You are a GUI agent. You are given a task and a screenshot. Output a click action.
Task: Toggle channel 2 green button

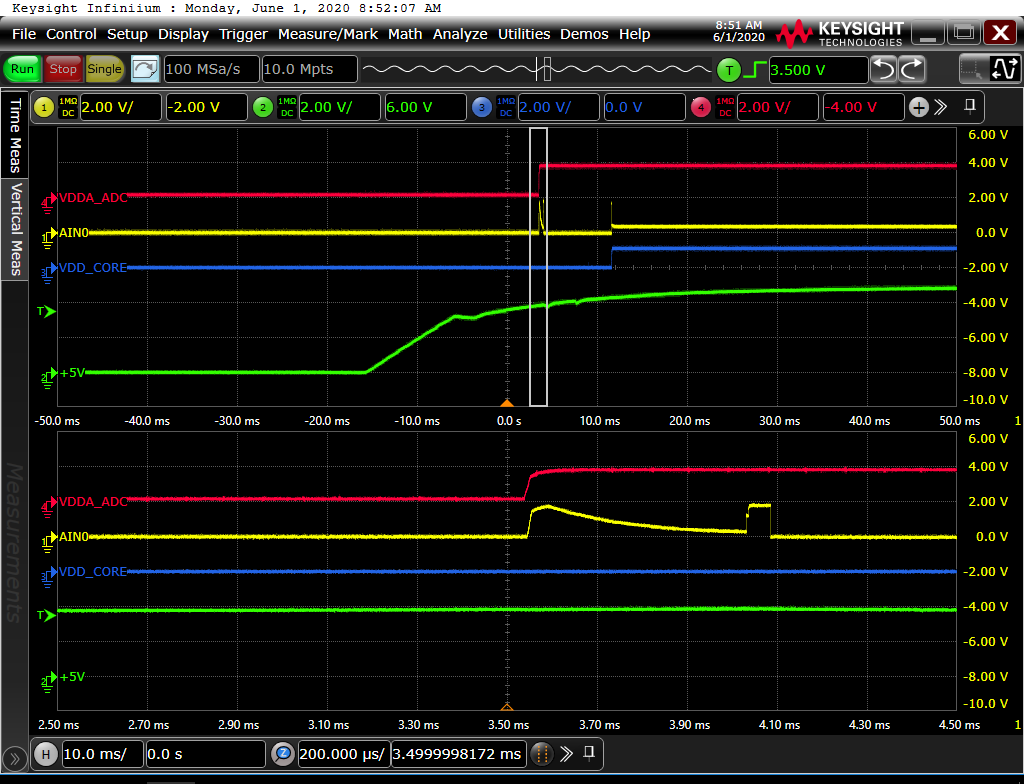point(263,107)
